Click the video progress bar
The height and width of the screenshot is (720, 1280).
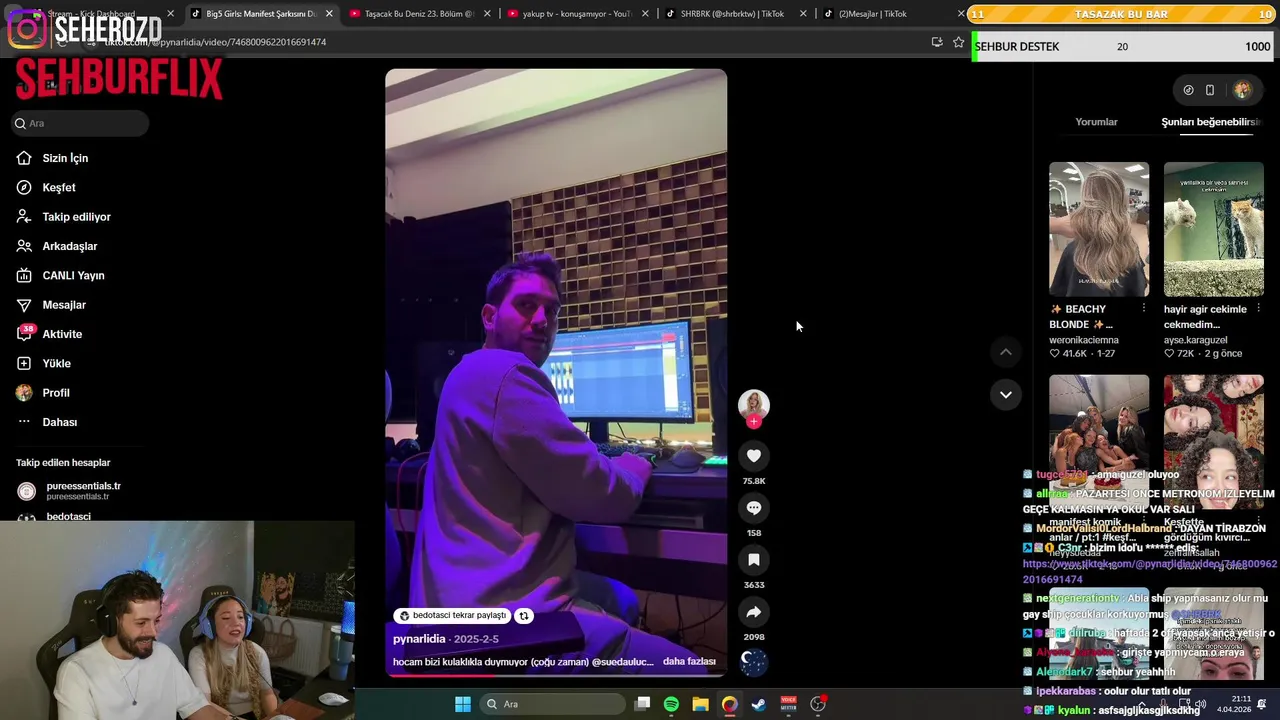556,675
